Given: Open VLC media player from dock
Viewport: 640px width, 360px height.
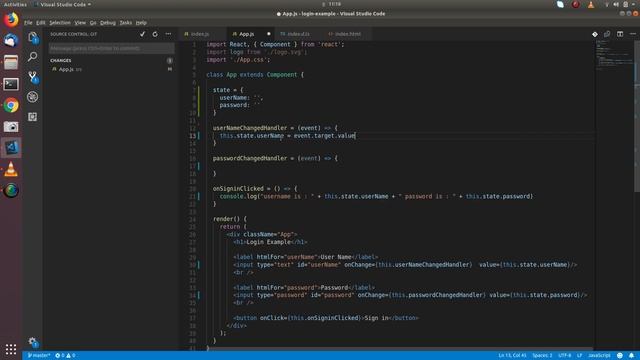Looking at the screenshot, I should pos(11,169).
